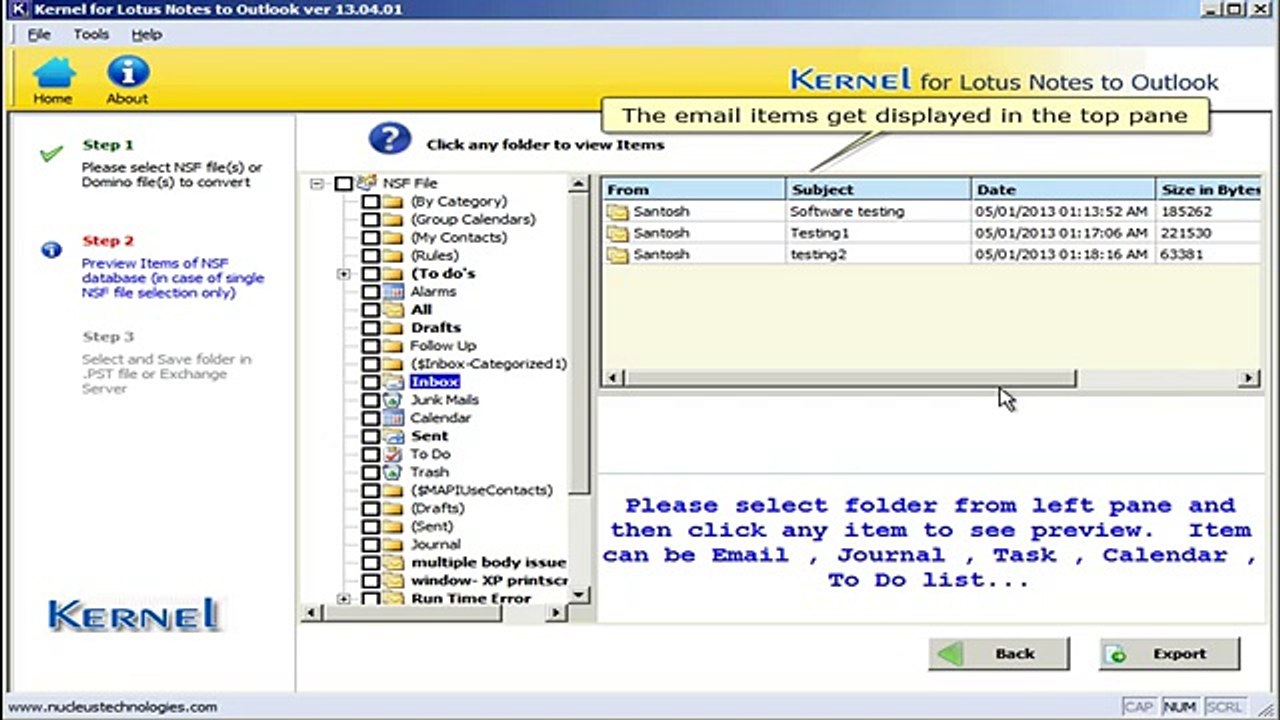This screenshot has width=1280, height=720.
Task: Sort emails by From column header
Action: coord(693,189)
